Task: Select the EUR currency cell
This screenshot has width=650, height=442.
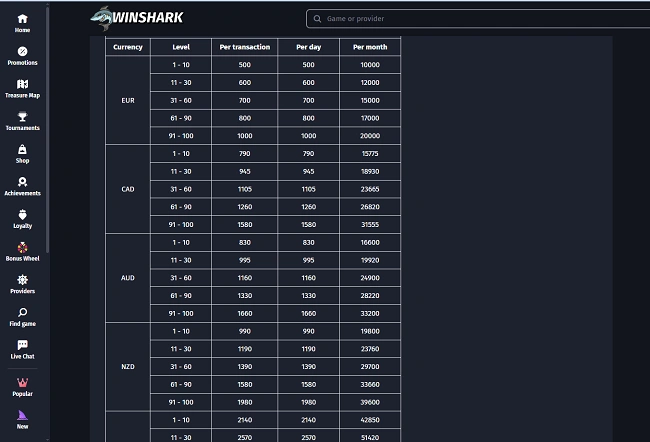Action: pyautogui.click(x=128, y=100)
